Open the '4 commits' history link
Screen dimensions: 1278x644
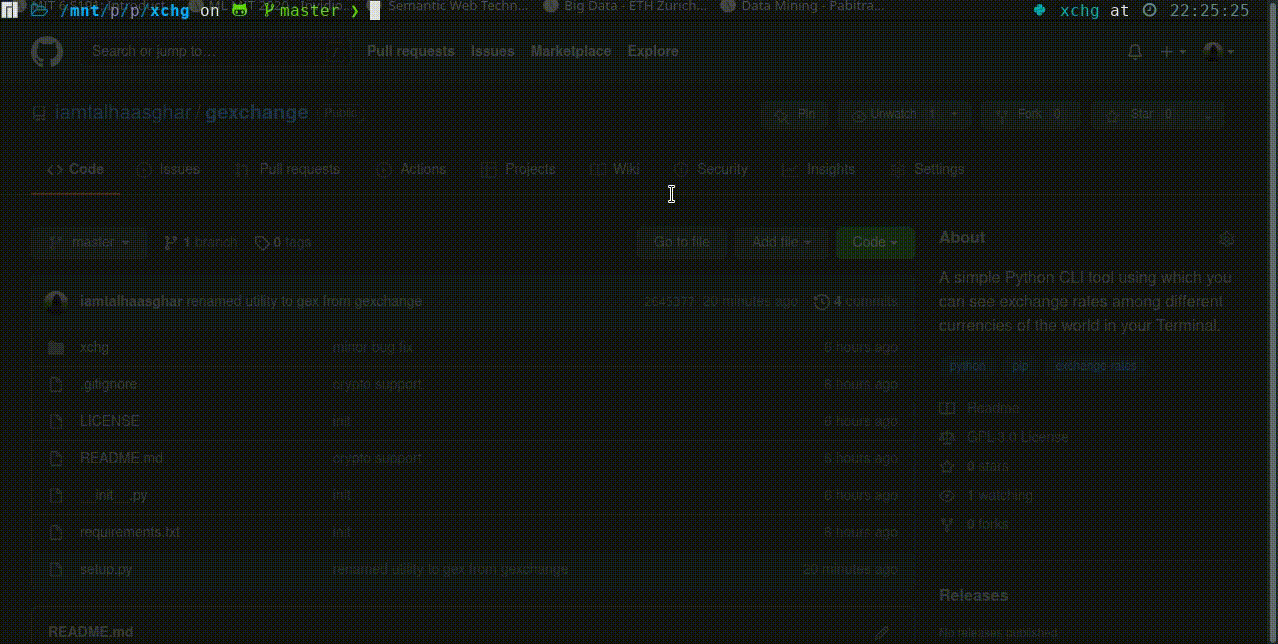point(855,302)
